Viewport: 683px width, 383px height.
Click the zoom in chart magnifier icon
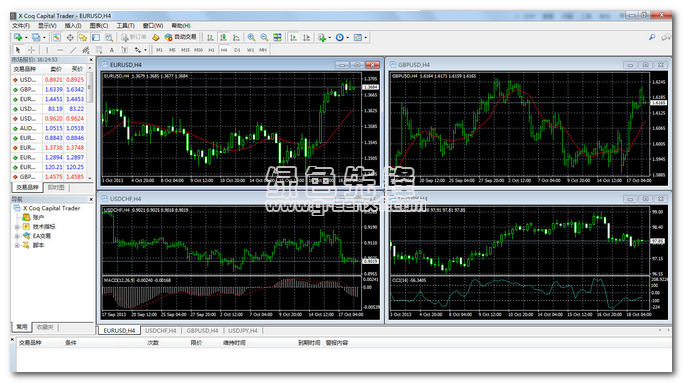pos(251,37)
